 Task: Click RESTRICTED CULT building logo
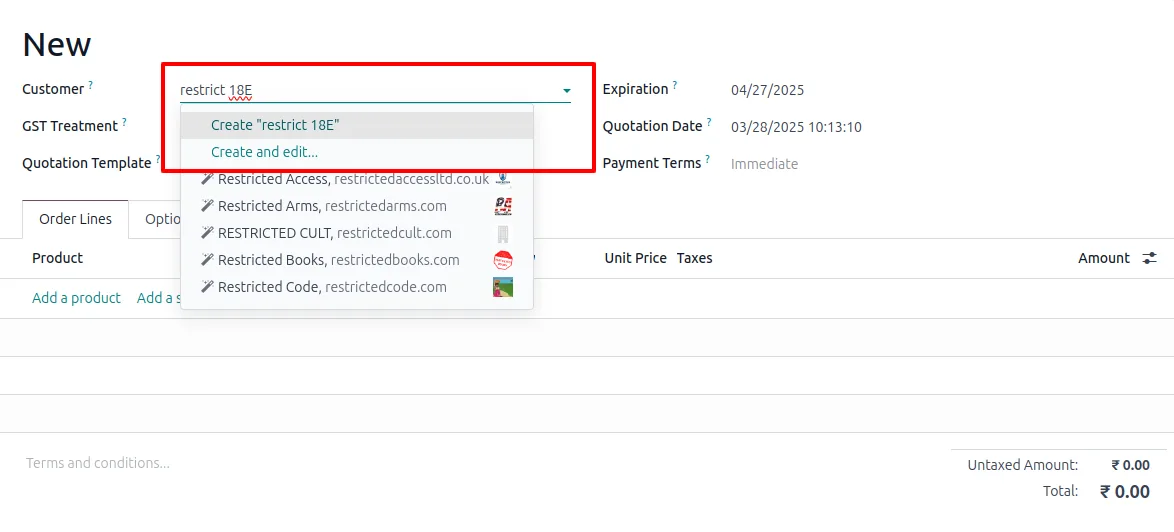pyautogui.click(x=503, y=233)
